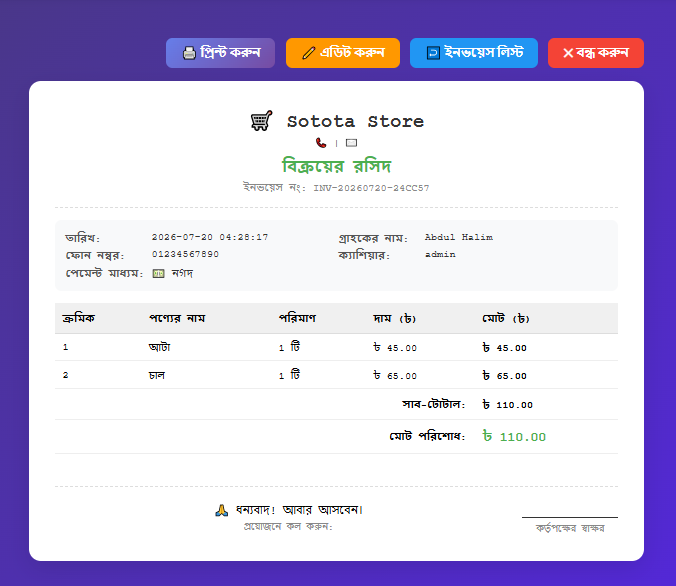The width and height of the screenshot is (676, 586).
Task: Click the বন্ধ করুন close button
Action: pyautogui.click(x=596, y=53)
